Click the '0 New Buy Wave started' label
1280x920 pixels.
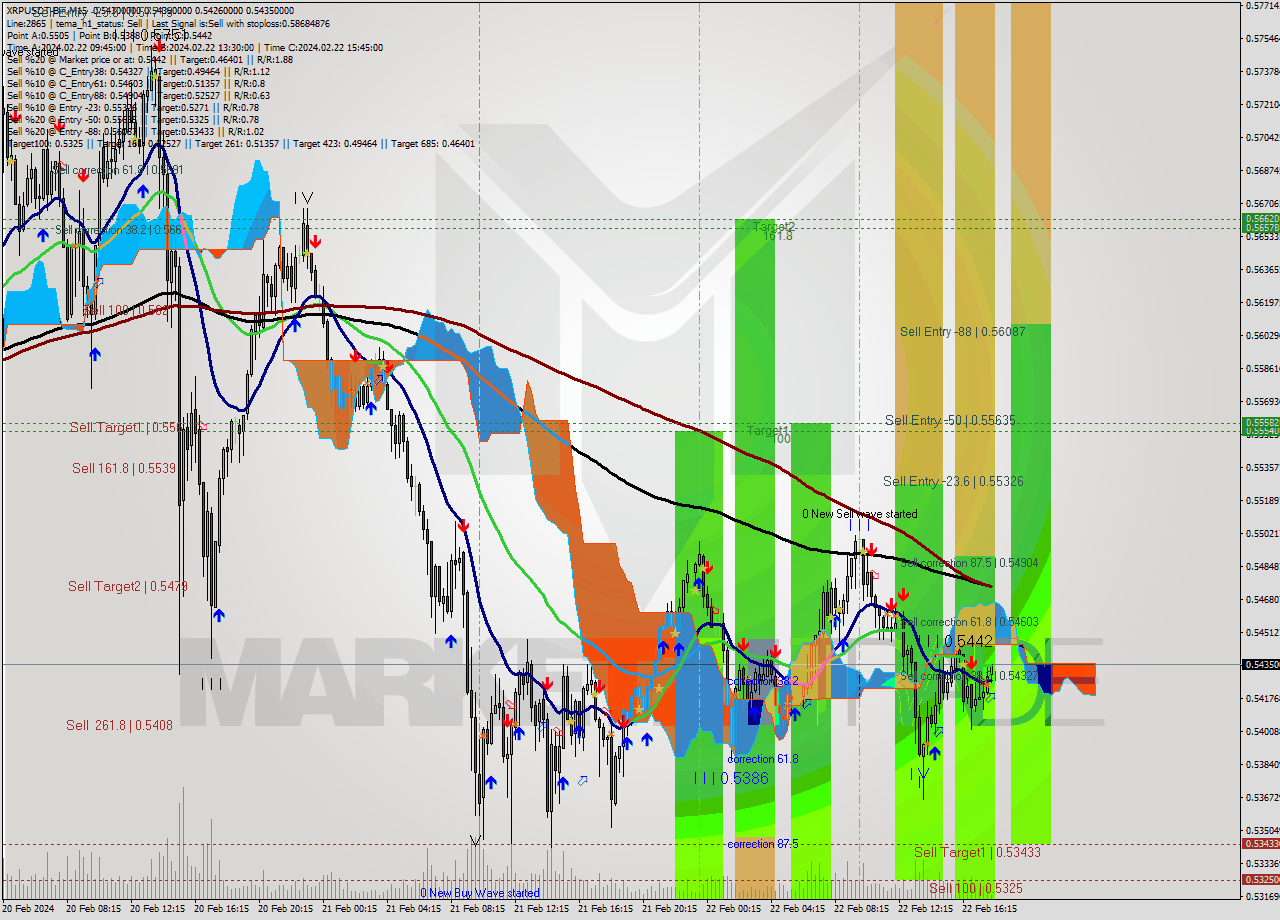pos(479,893)
